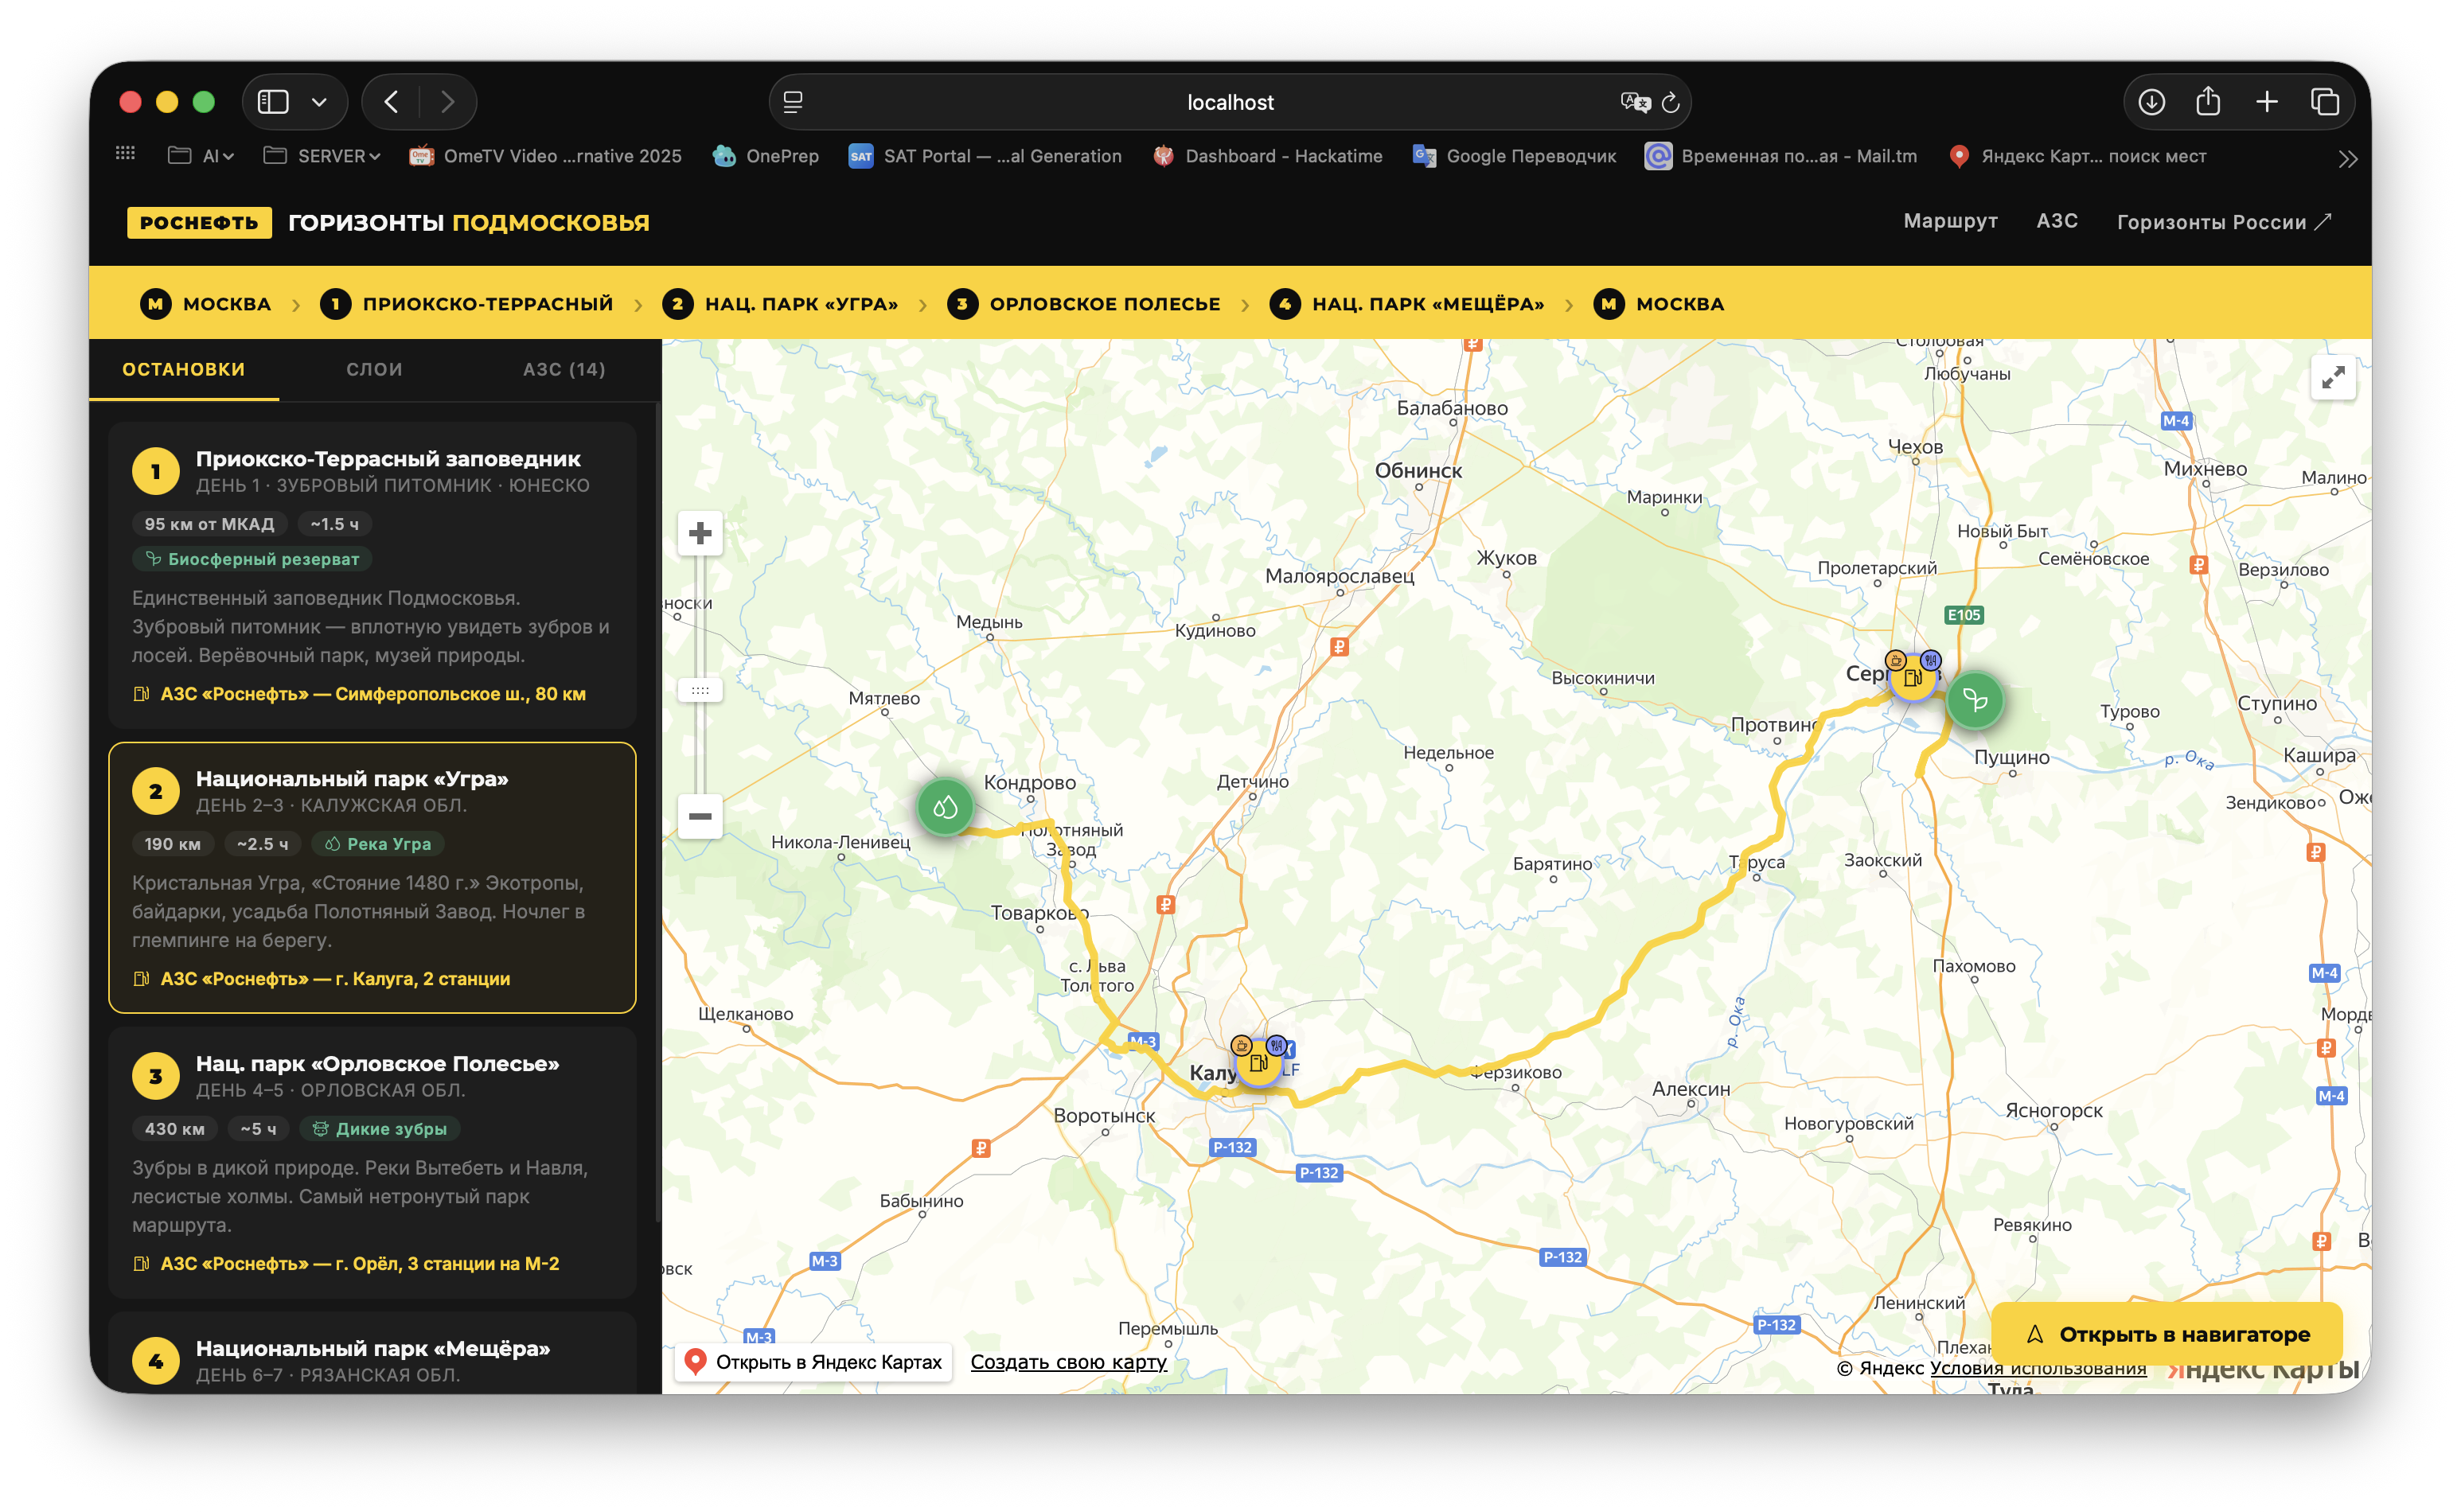Reload the page in Safari
This screenshot has height=1512, width=2461.
click(1670, 102)
